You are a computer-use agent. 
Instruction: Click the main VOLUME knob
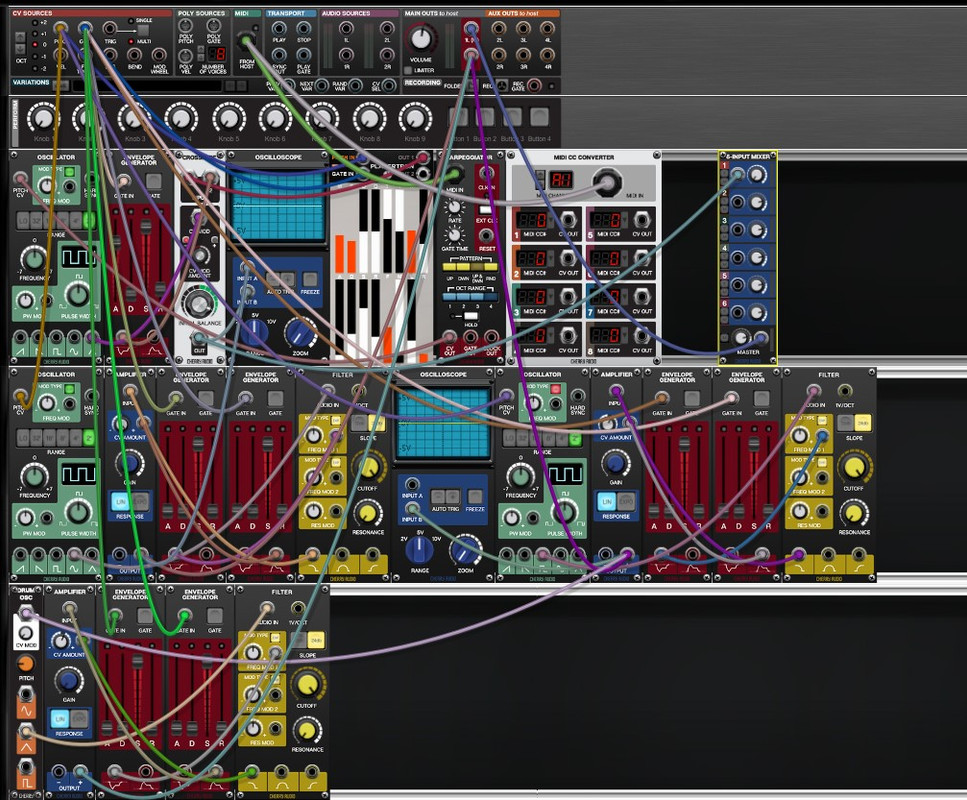[421, 39]
